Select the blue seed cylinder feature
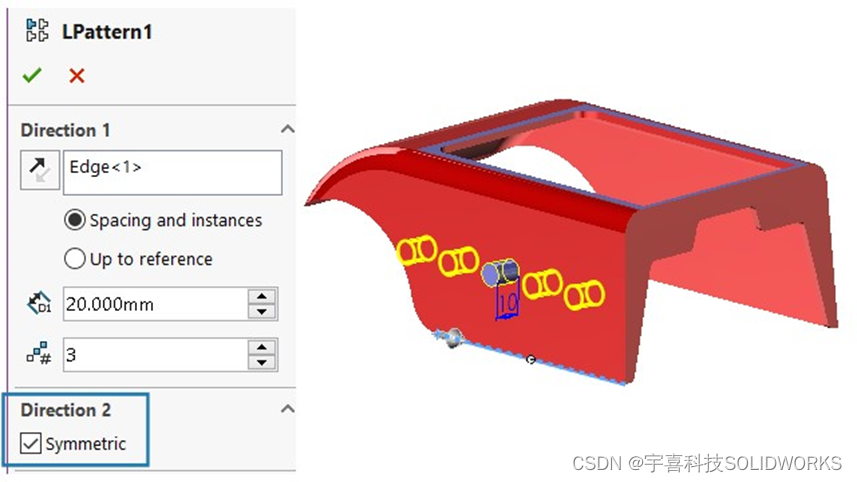Image resolution: width=857 pixels, height=482 pixels. coord(500,272)
